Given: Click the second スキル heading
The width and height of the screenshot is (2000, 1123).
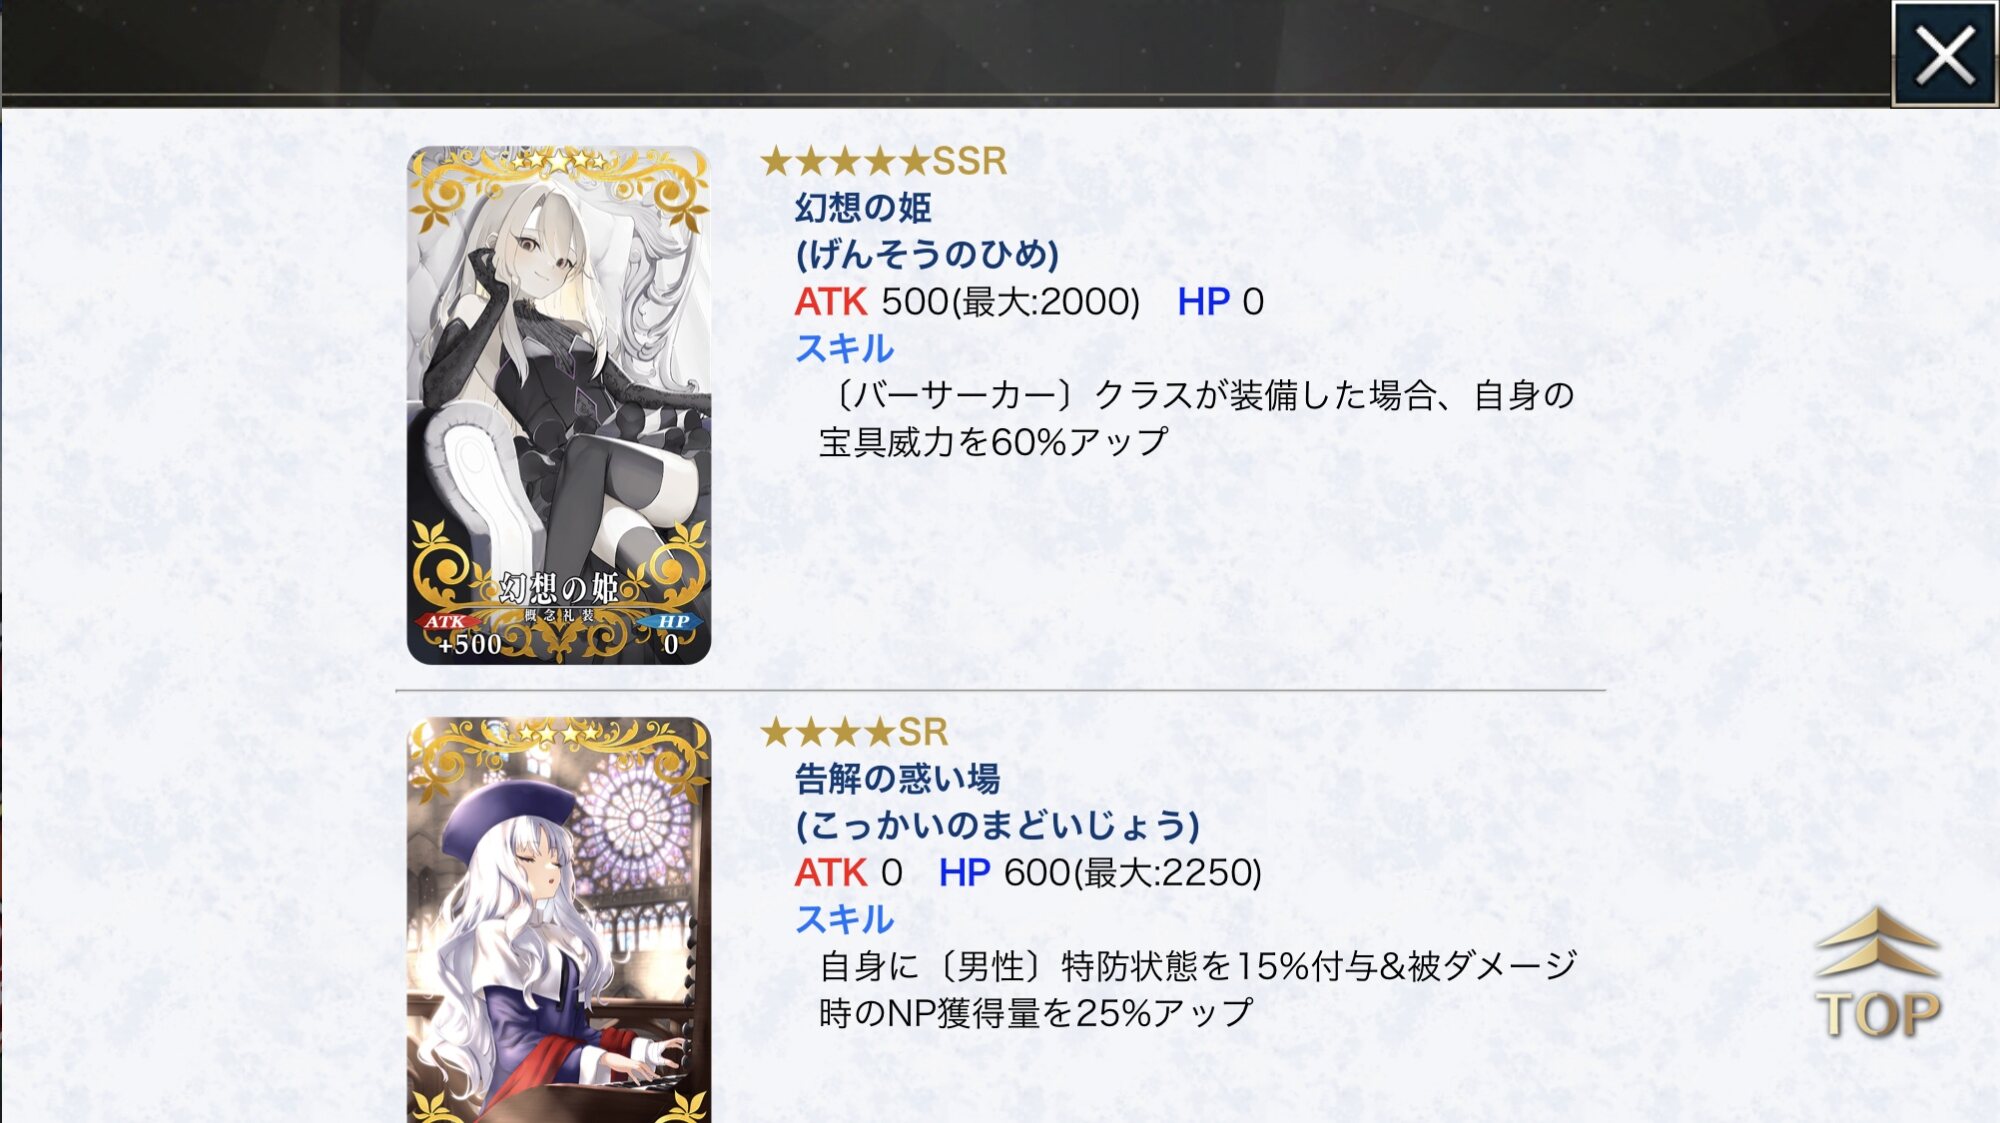Looking at the screenshot, I should click(844, 920).
